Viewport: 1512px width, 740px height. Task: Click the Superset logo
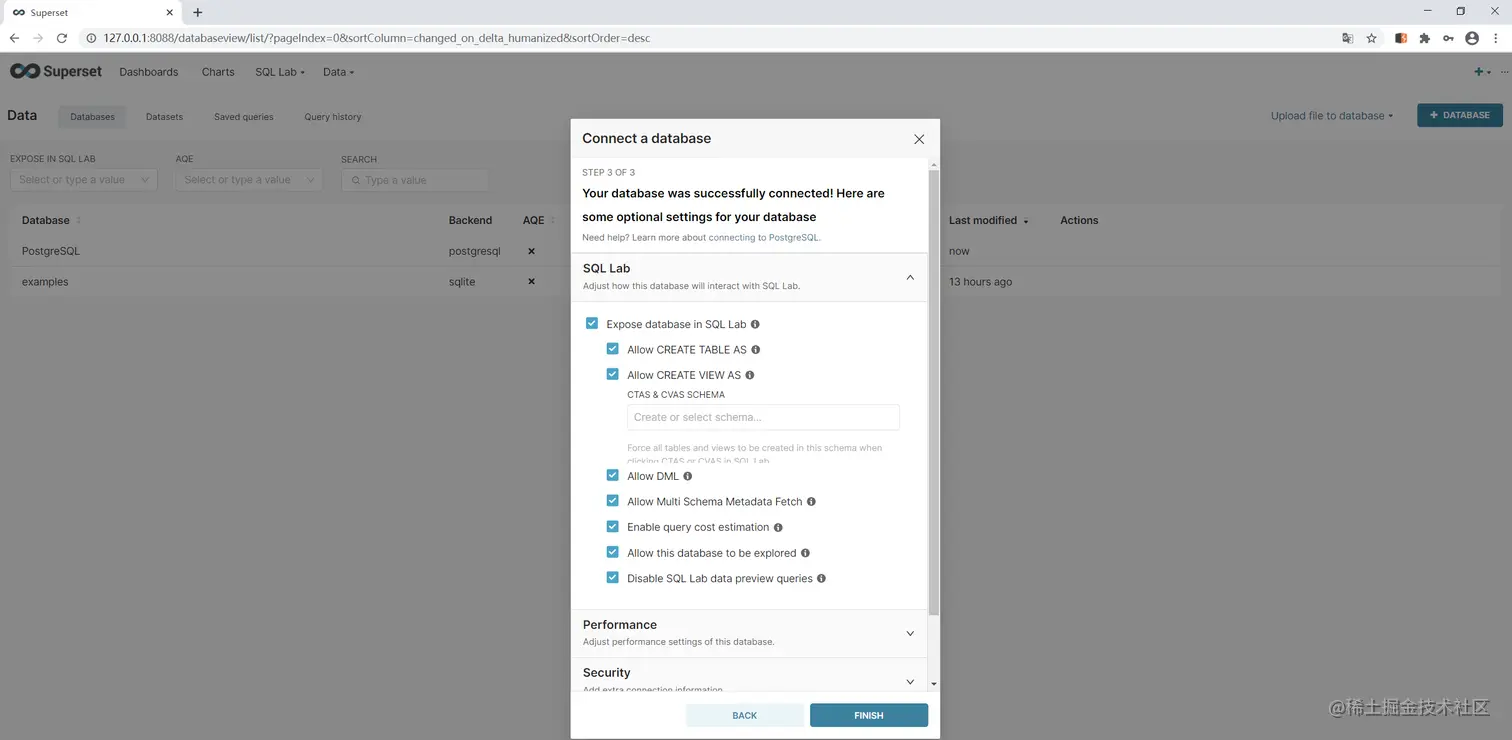point(56,72)
